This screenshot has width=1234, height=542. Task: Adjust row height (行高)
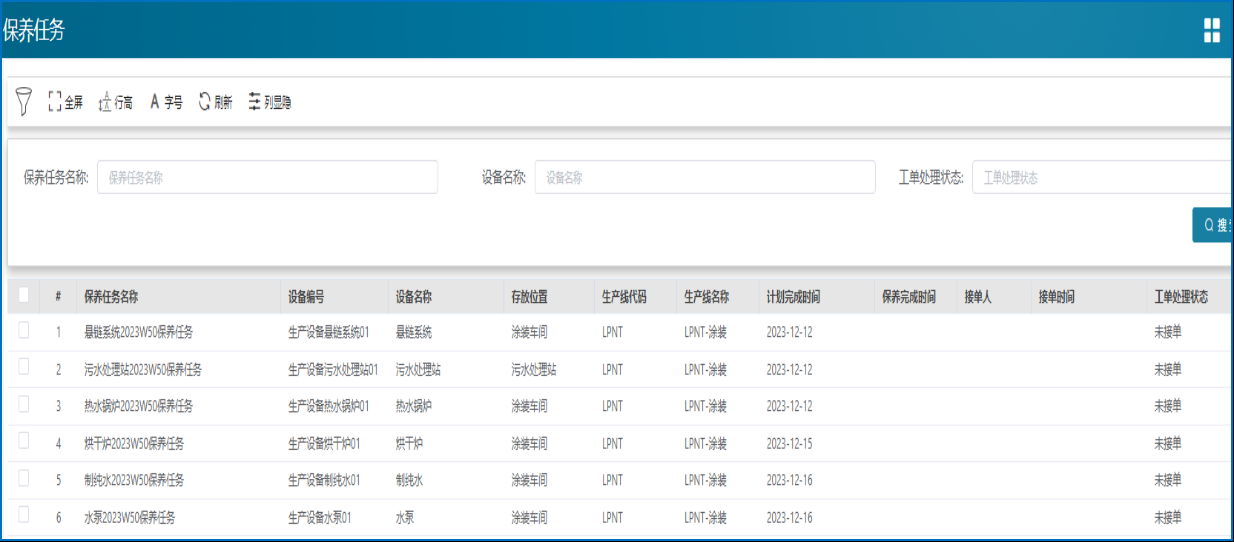[115, 102]
